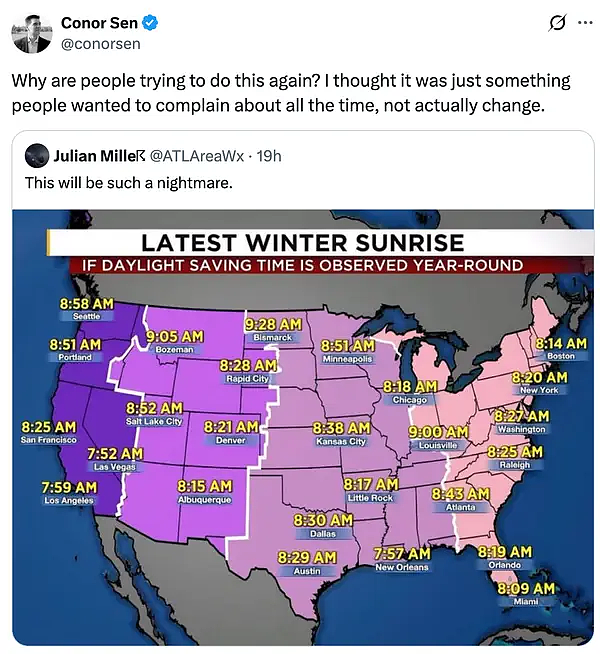The width and height of the screenshot is (600, 654).
Task: Click the Grok slash-circle icon
Action: (x=557, y=23)
